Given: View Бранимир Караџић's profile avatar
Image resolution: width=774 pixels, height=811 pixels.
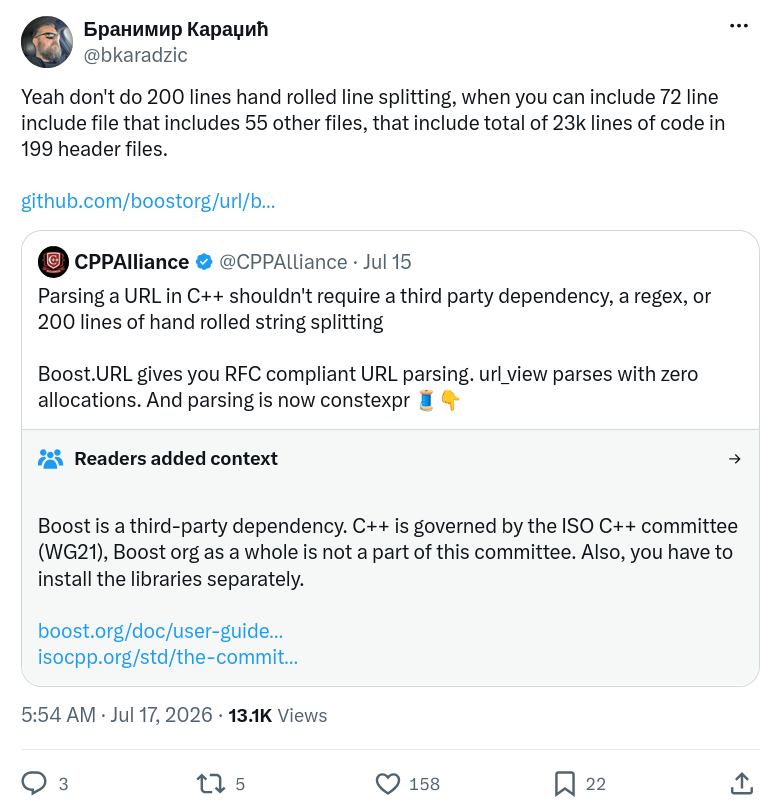Looking at the screenshot, I should [47, 42].
